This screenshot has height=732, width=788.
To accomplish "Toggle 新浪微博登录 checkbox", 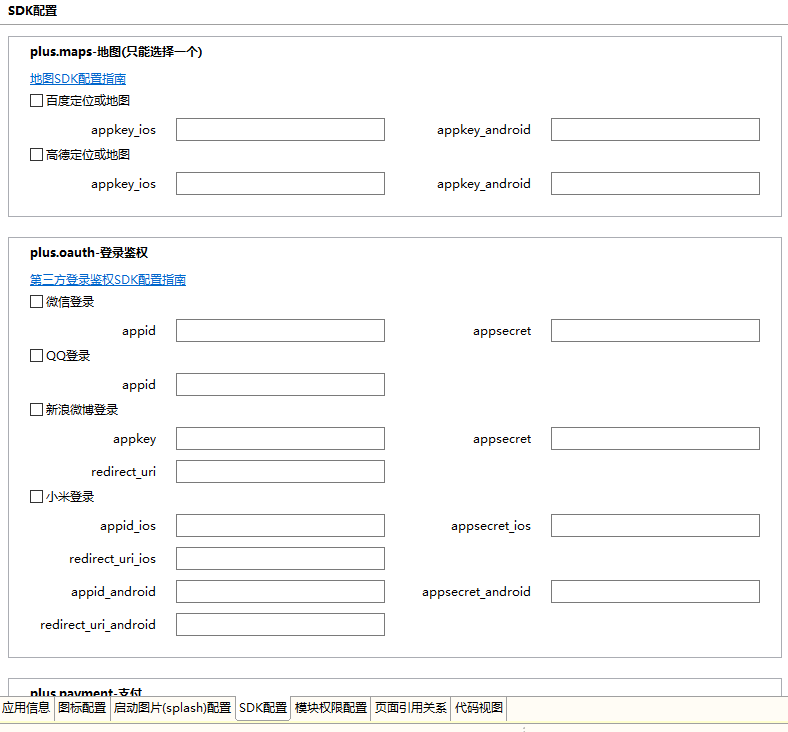I will click(x=36, y=409).
